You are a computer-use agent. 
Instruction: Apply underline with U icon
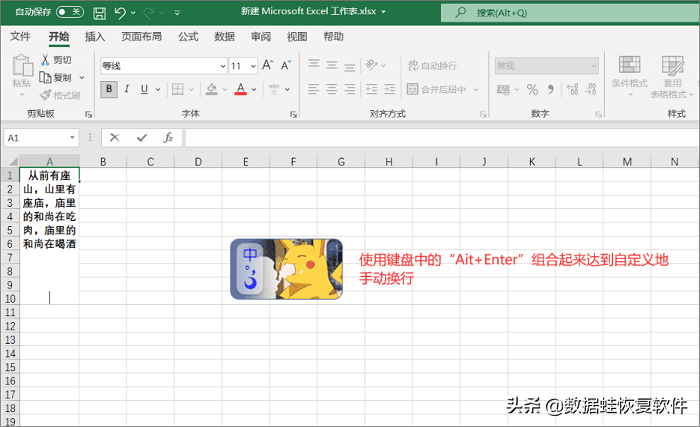[x=144, y=89]
